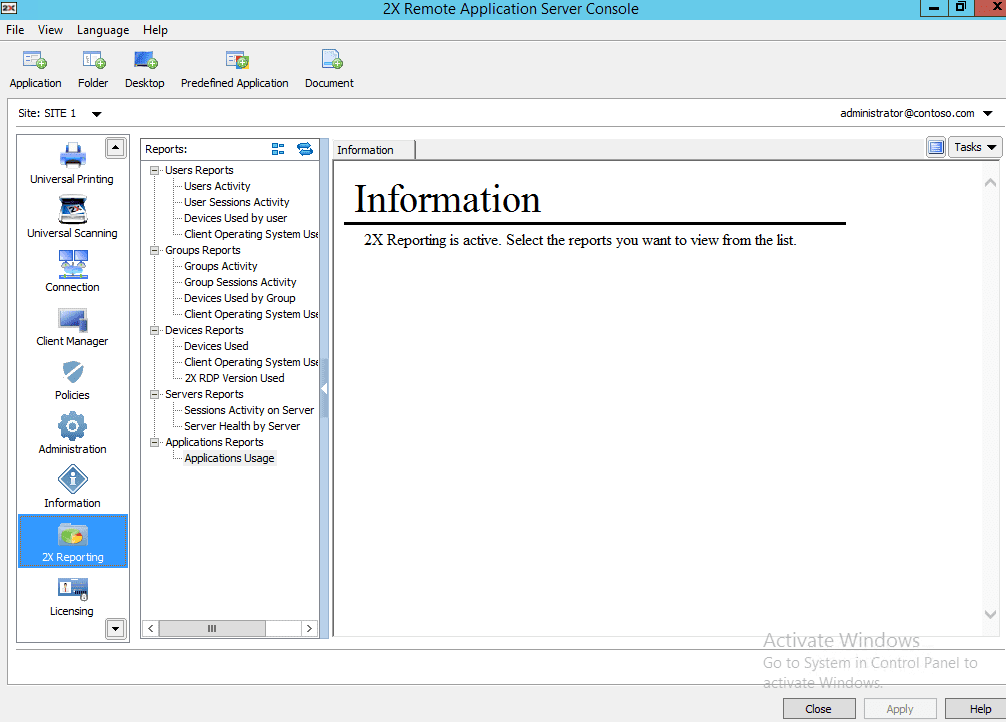1006x722 pixels.
Task: Open the View menu
Action: coord(50,30)
